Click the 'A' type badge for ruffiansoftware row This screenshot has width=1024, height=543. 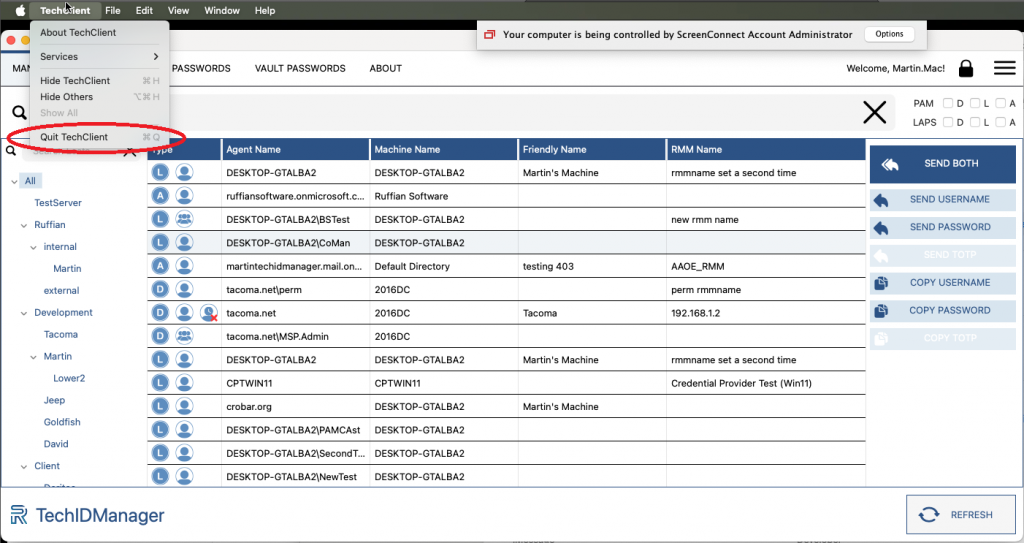click(160, 196)
